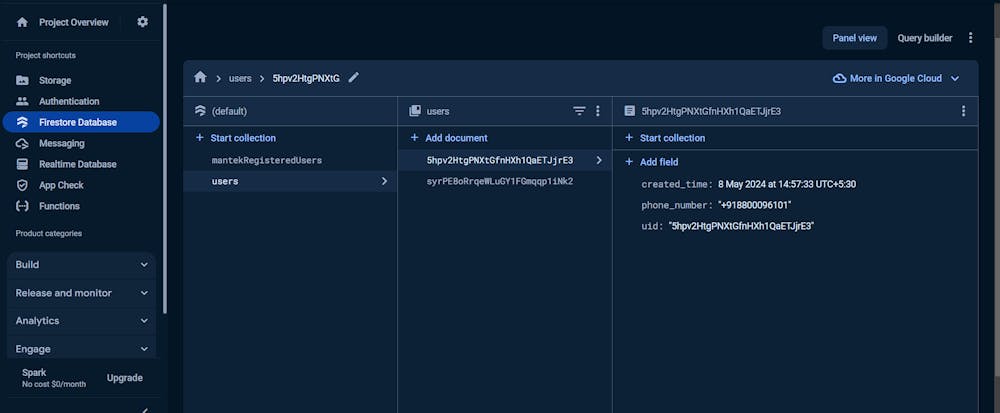Open the filter icon in users column
The height and width of the screenshot is (413, 1000).
(579, 111)
